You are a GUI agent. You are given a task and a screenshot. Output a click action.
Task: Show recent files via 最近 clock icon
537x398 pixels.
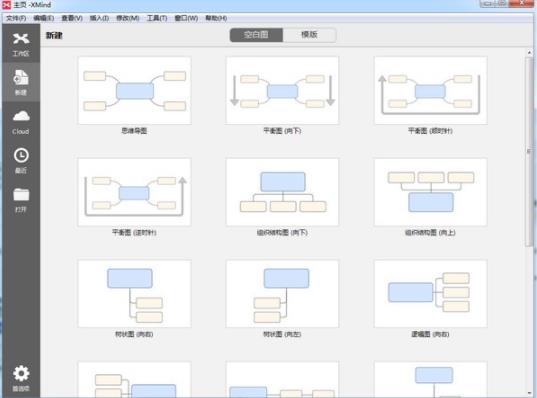click(x=21, y=160)
